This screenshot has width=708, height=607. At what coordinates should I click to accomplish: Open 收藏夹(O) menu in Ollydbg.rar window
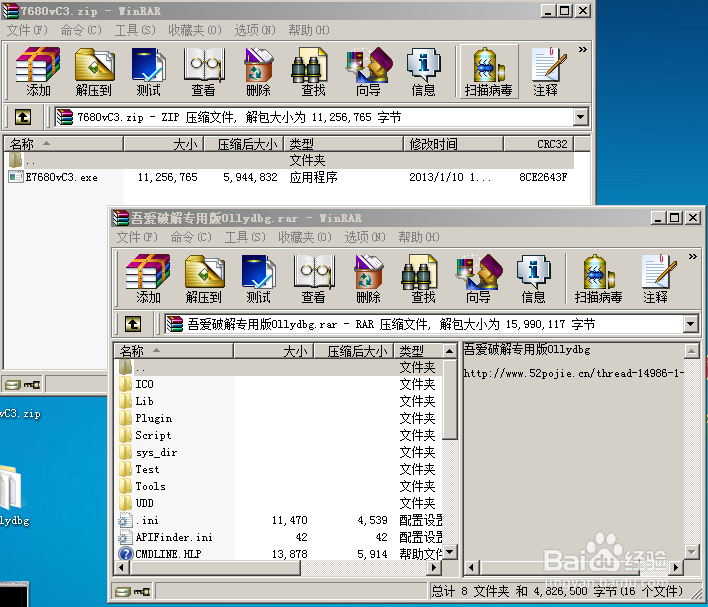pyautogui.click(x=305, y=237)
